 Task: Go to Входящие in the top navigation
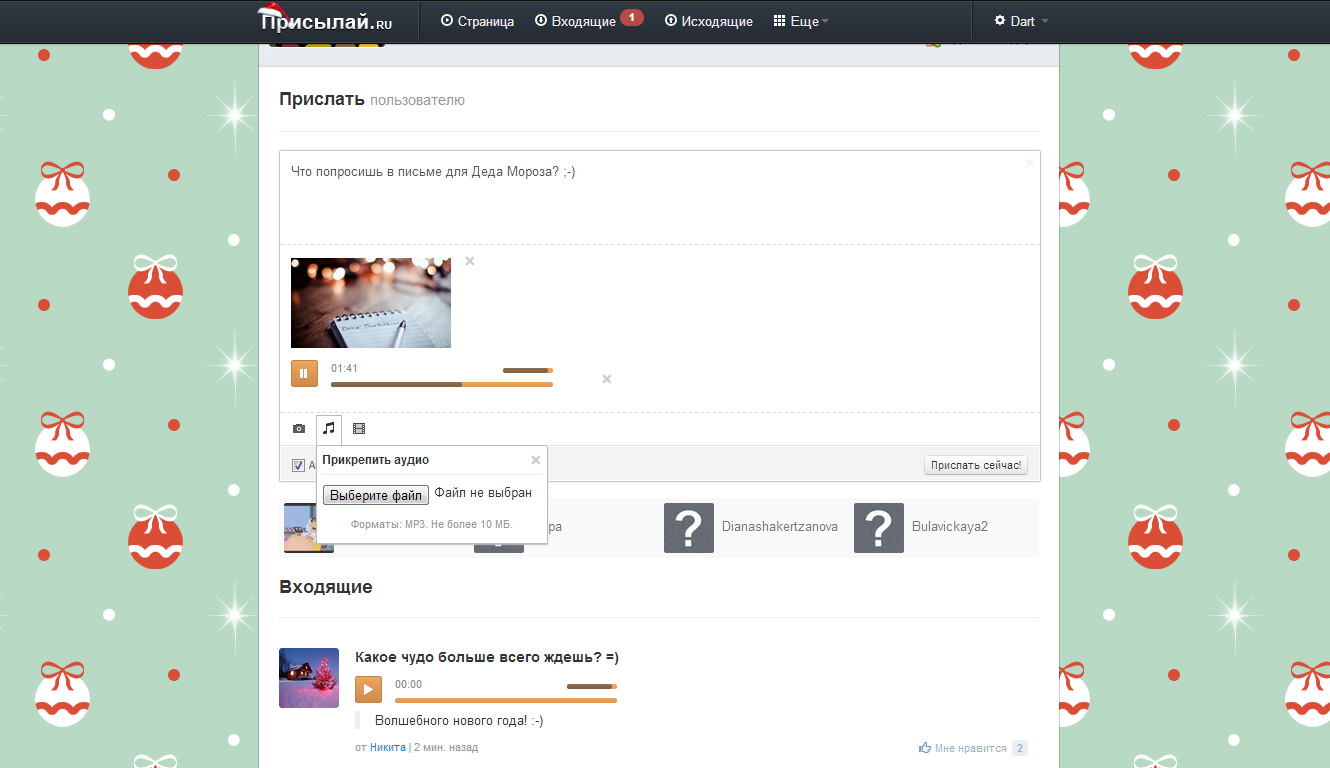[x=575, y=21]
